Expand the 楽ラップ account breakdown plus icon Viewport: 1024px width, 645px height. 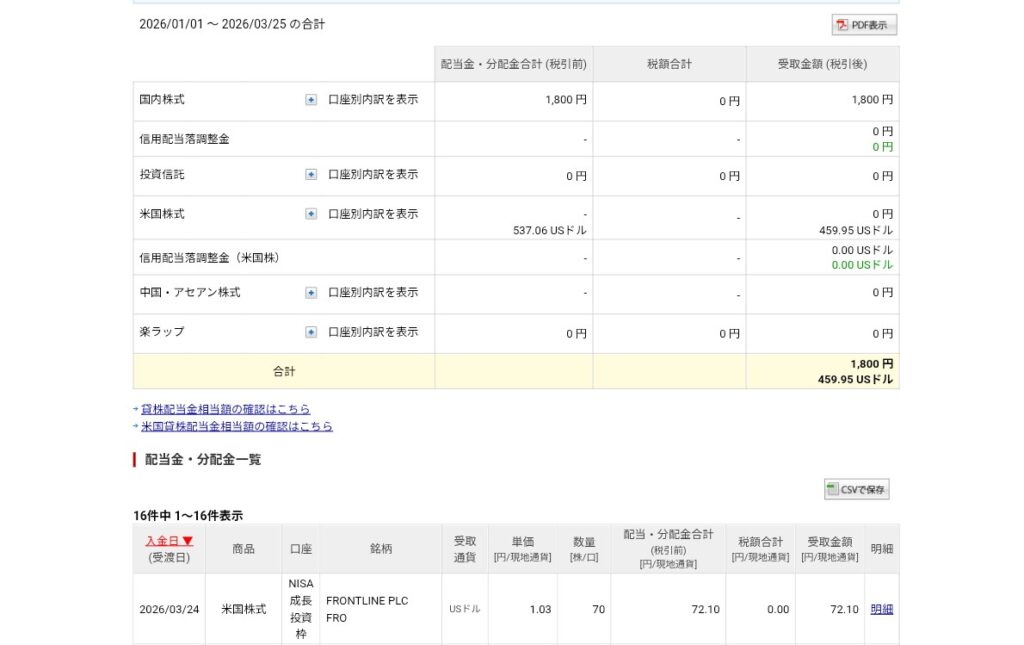(311, 332)
